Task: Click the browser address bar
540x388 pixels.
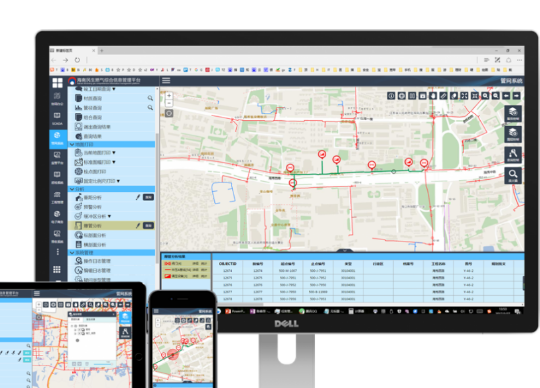Action: tap(281, 60)
